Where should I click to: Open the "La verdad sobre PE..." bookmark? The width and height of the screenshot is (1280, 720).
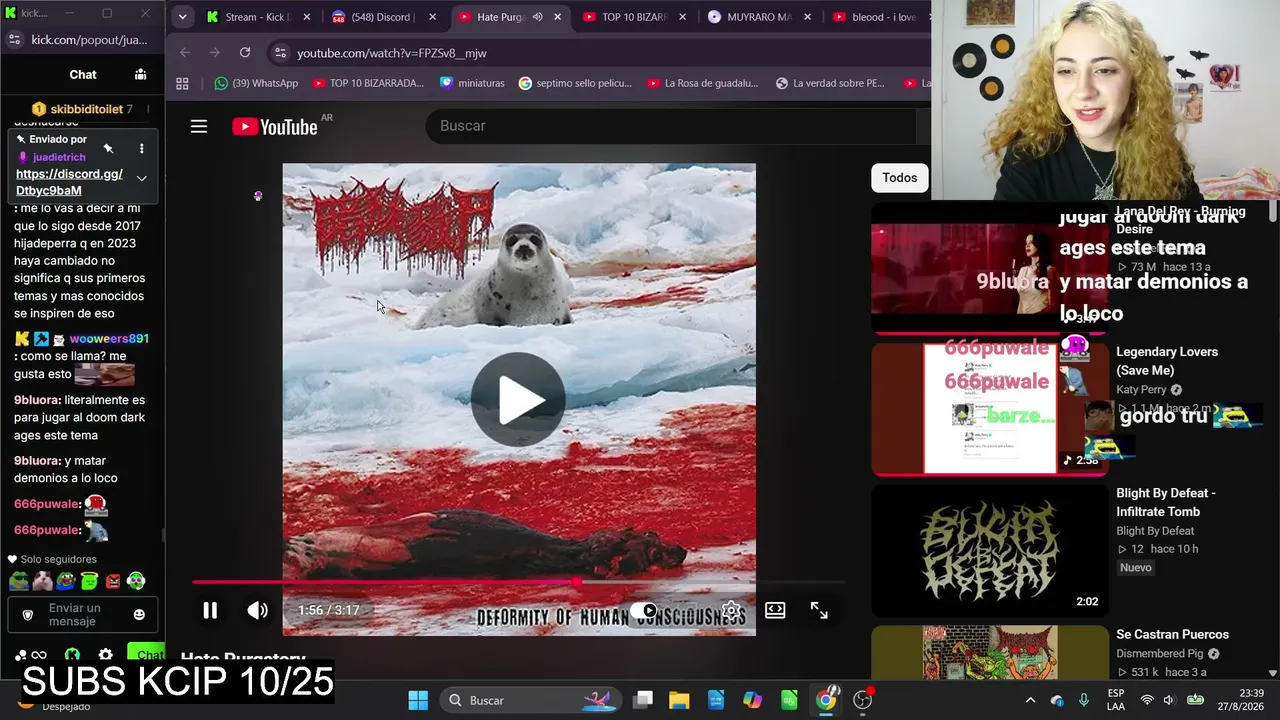pos(830,83)
